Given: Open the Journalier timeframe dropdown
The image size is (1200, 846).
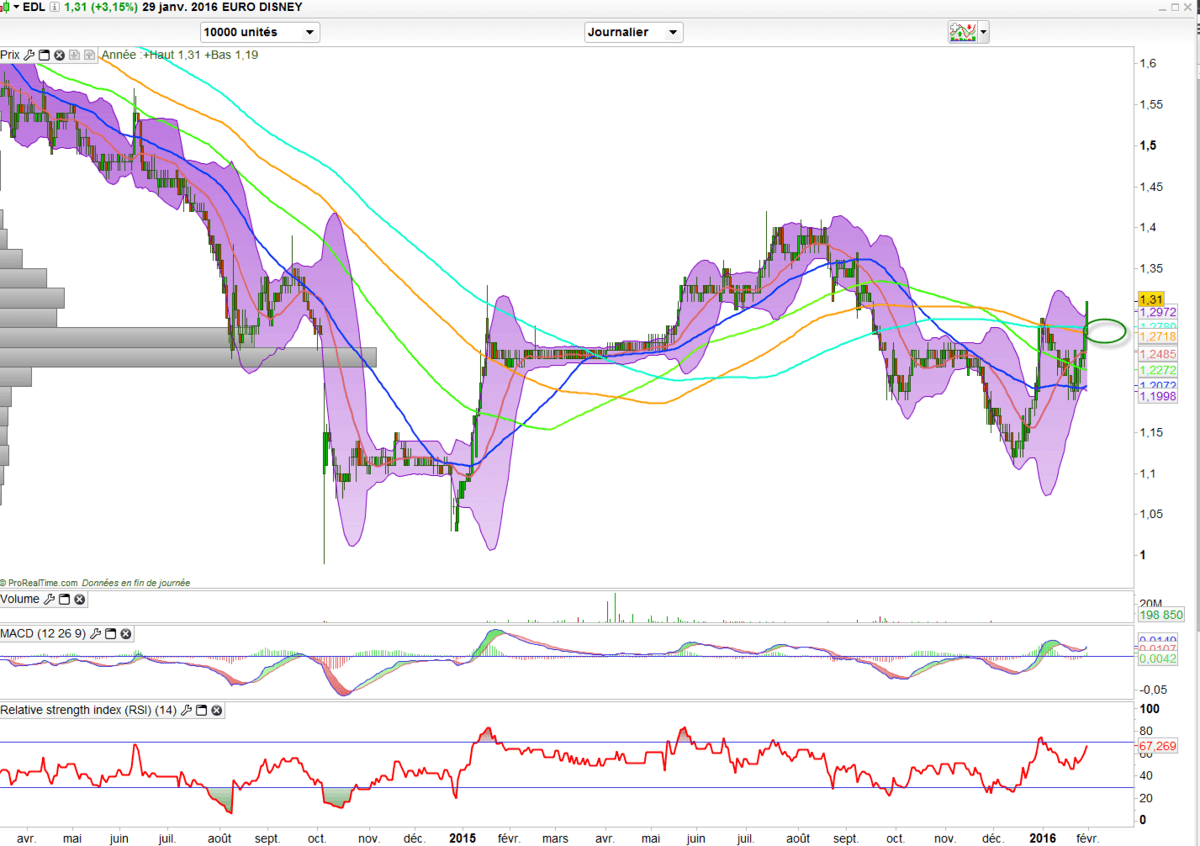Looking at the screenshot, I should [x=634, y=32].
